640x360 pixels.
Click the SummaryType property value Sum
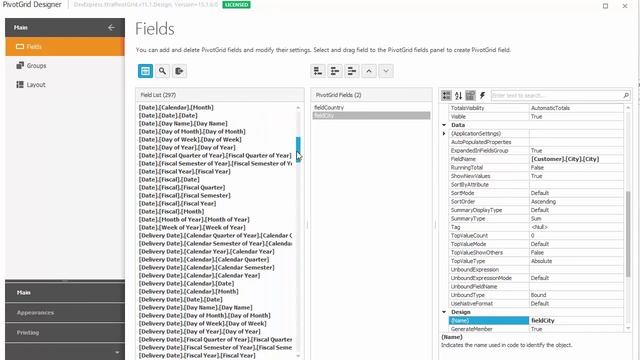click(x=536, y=219)
